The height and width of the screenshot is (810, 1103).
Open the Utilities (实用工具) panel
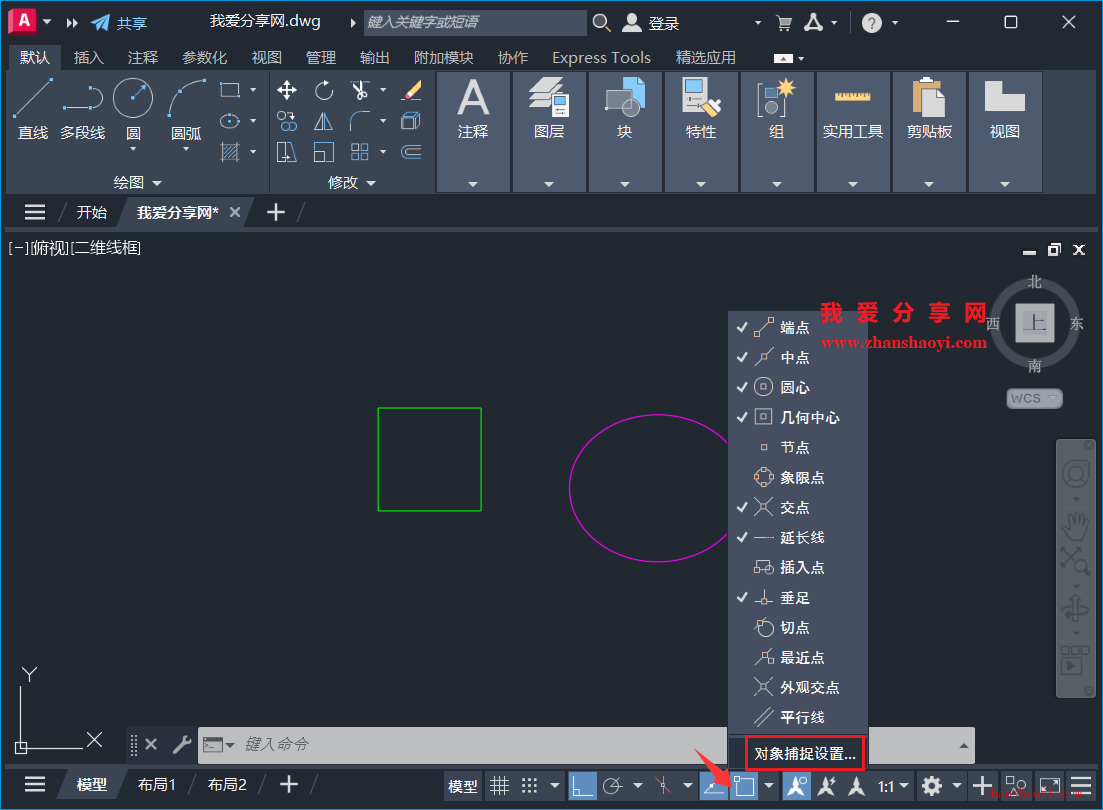pos(853,132)
